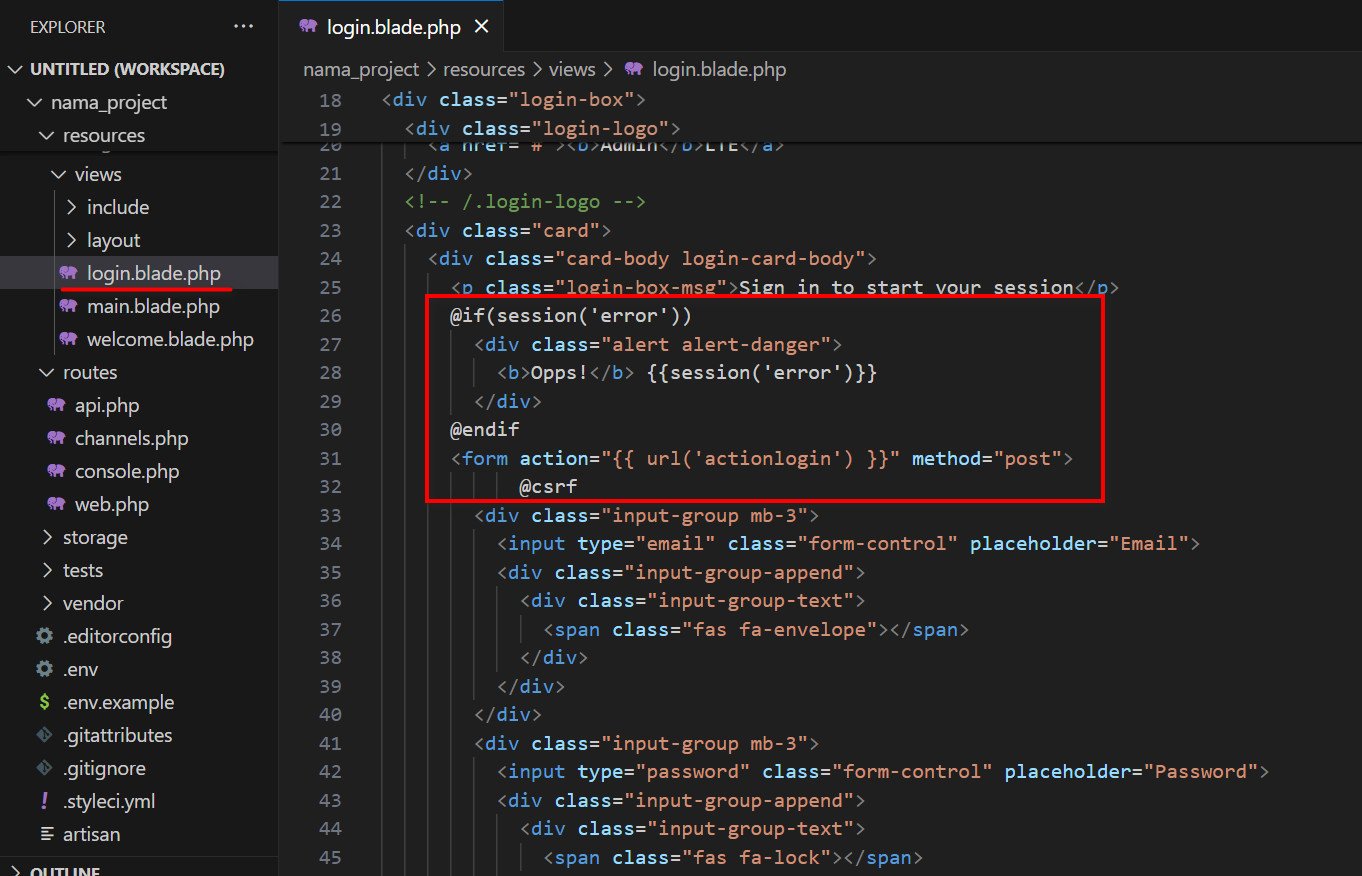
Task: Click the placeholder="Email" attribute text
Action: coord(1079,544)
